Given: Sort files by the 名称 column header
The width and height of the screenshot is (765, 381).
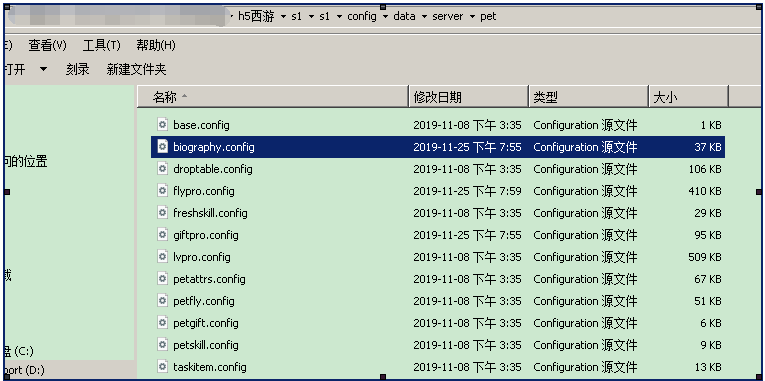Looking at the screenshot, I should click(272, 97).
